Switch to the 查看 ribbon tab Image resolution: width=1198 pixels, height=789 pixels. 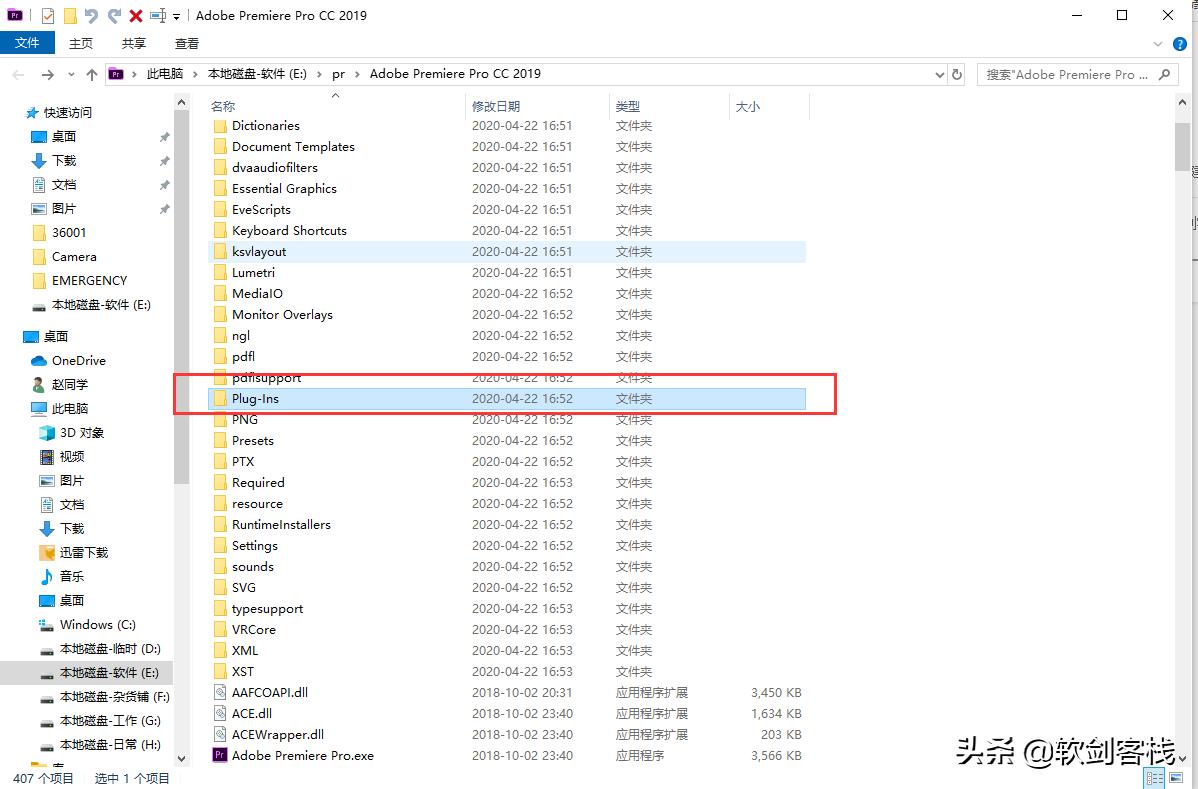coord(186,44)
